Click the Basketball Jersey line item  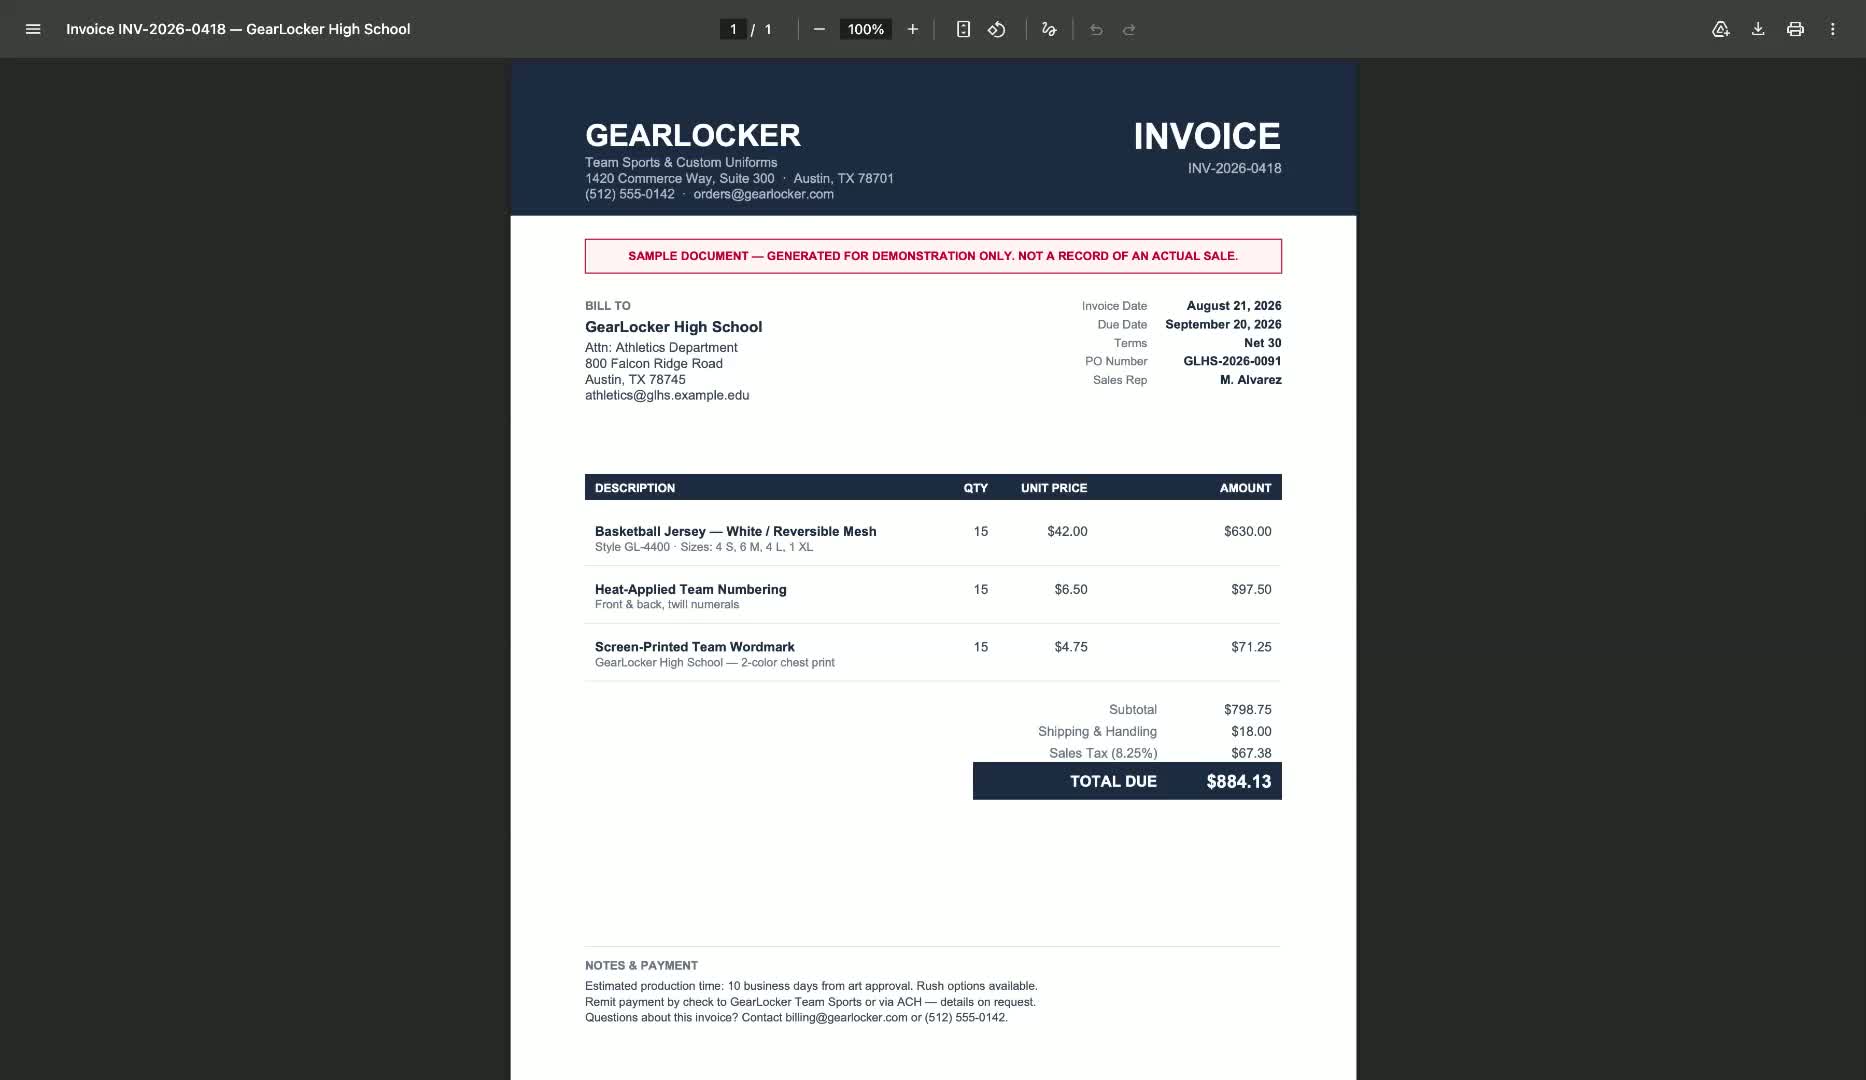click(x=735, y=531)
